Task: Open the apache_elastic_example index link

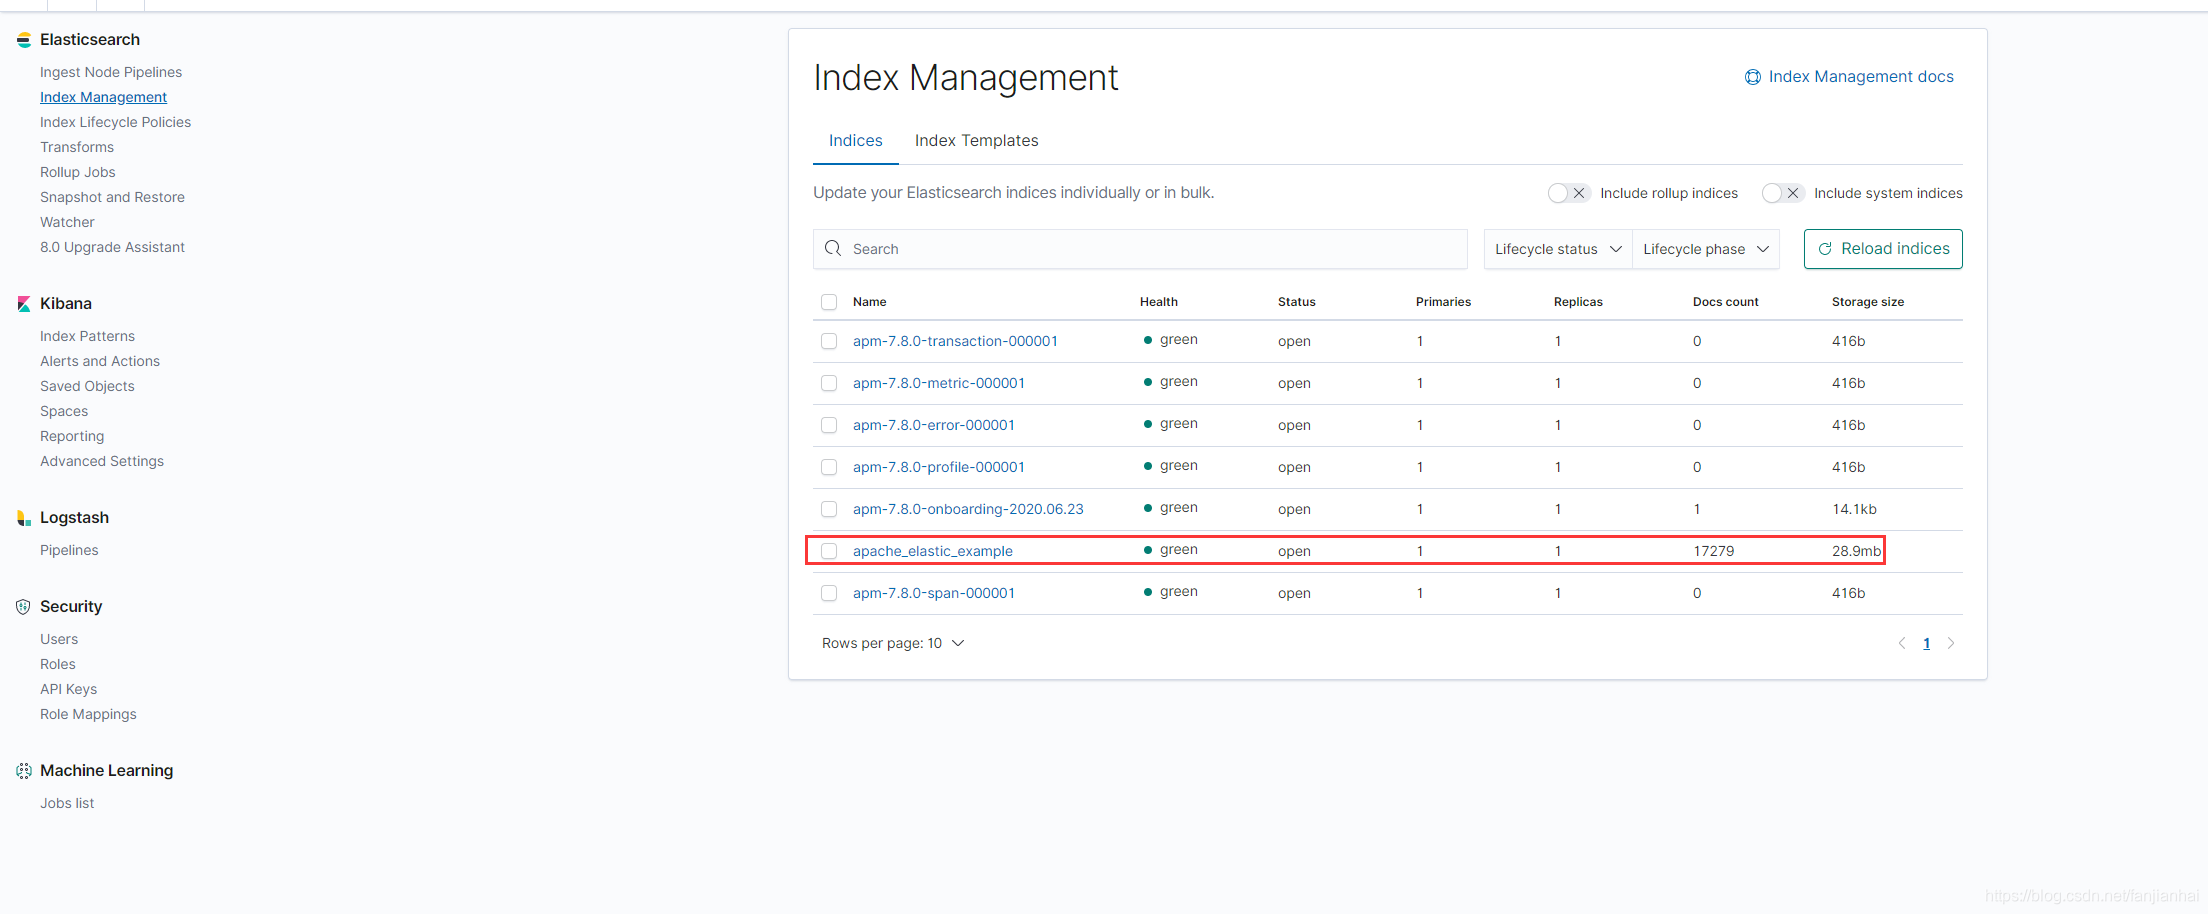Action: 933,551
